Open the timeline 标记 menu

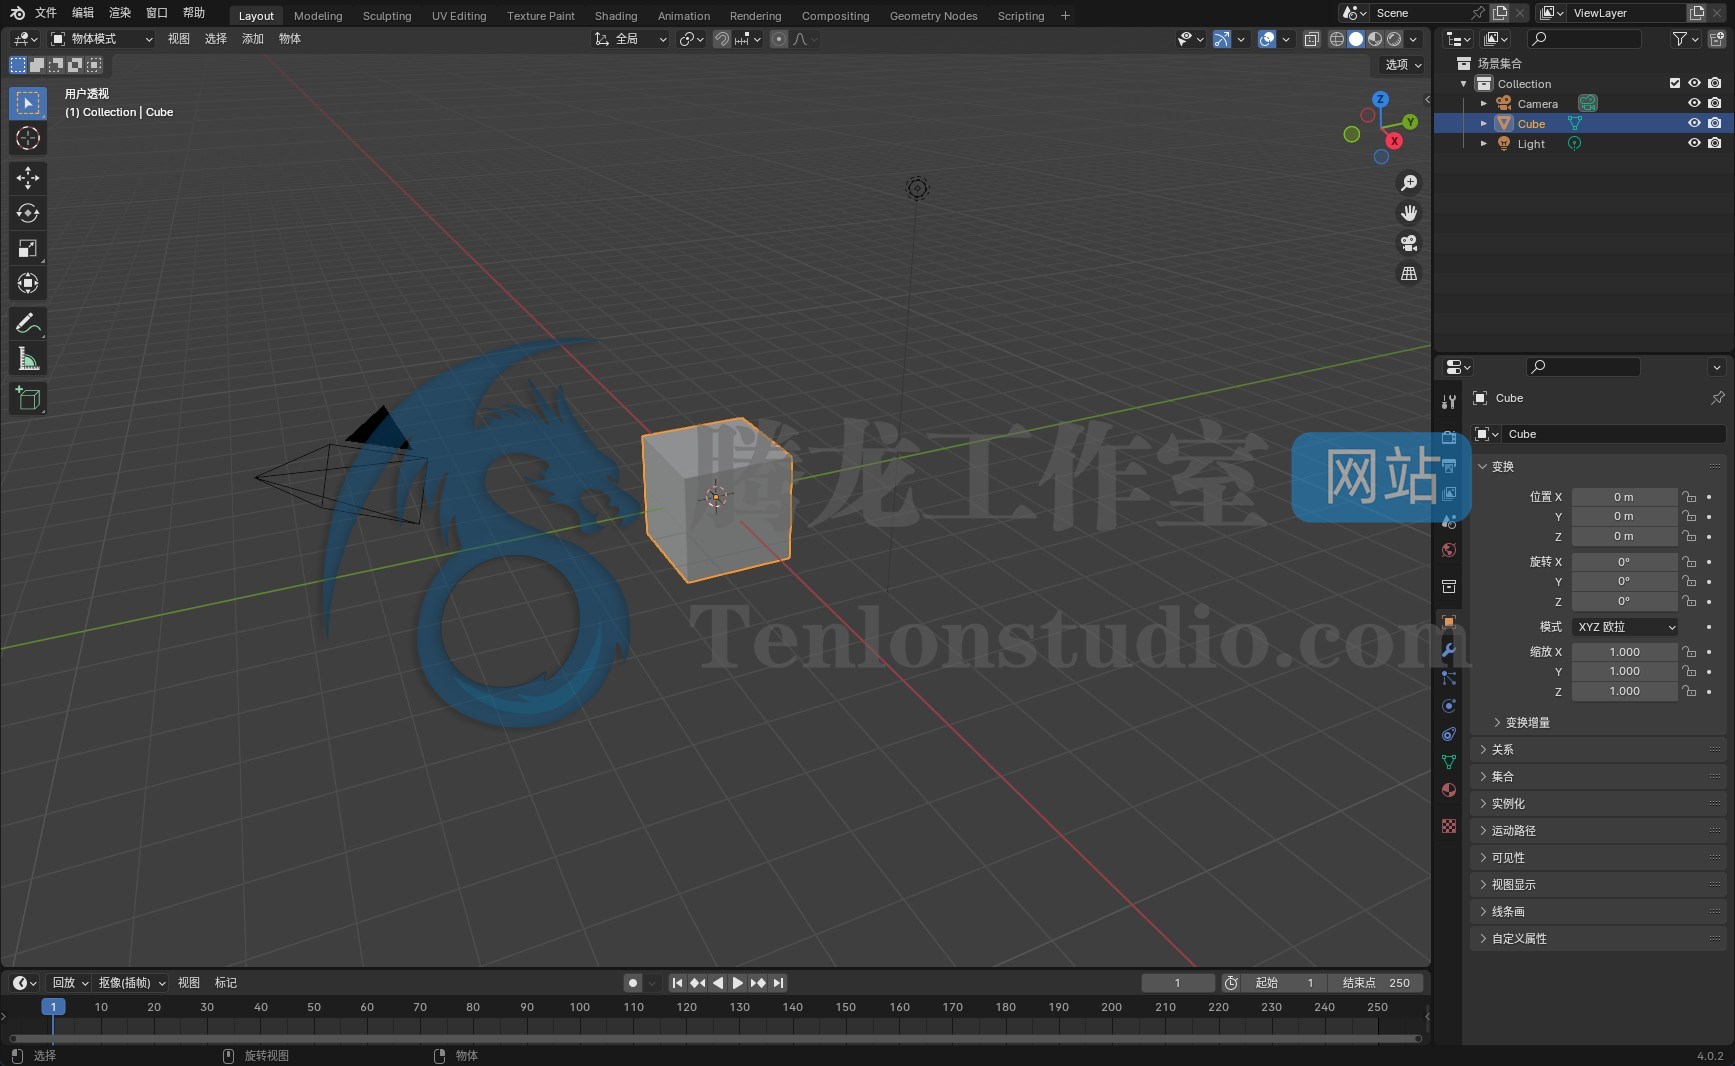(x=226, y=983)
